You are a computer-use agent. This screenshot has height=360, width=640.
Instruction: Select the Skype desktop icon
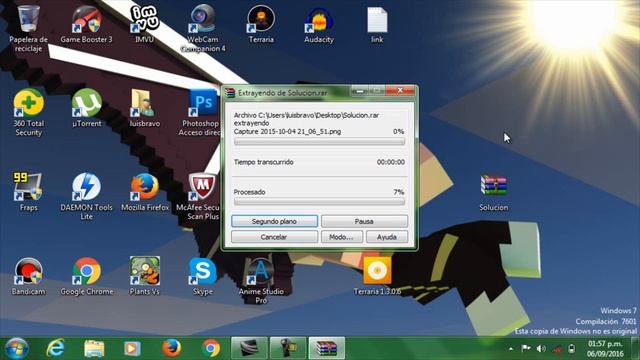(x=203, y=272)
